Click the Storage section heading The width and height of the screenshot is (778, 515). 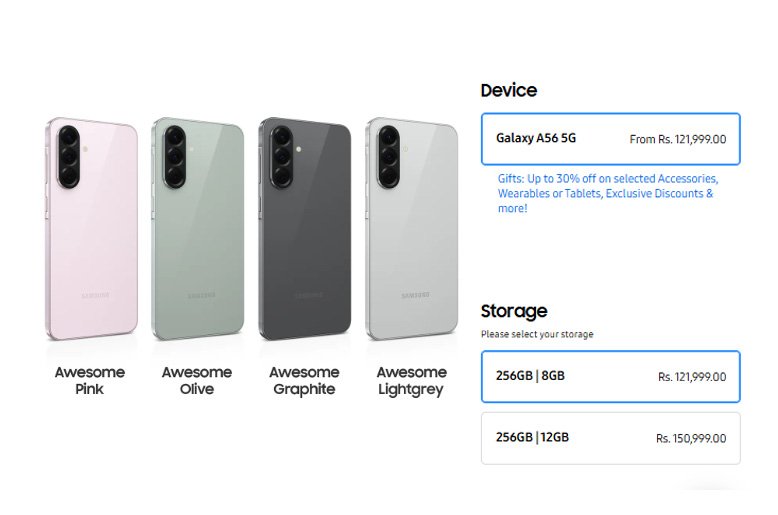(x=513, y=311)
